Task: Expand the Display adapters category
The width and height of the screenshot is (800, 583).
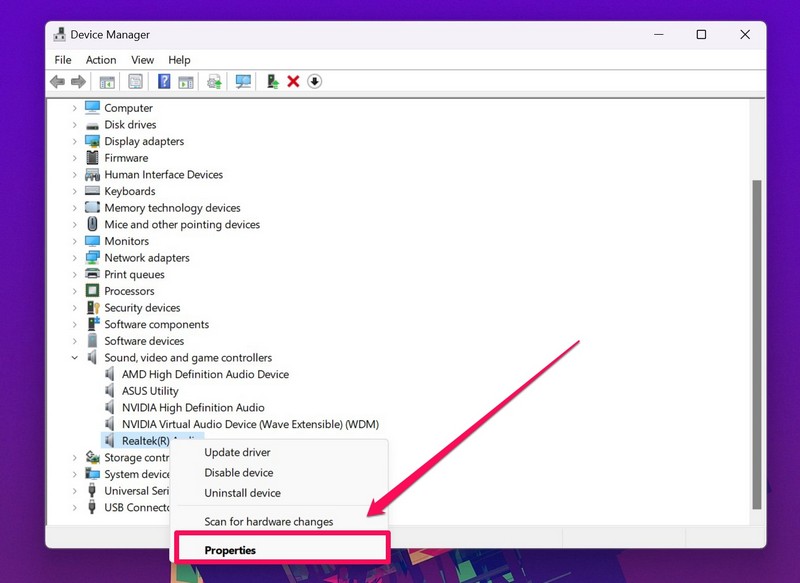Action: pyautogui.click(x=74, y=142)
